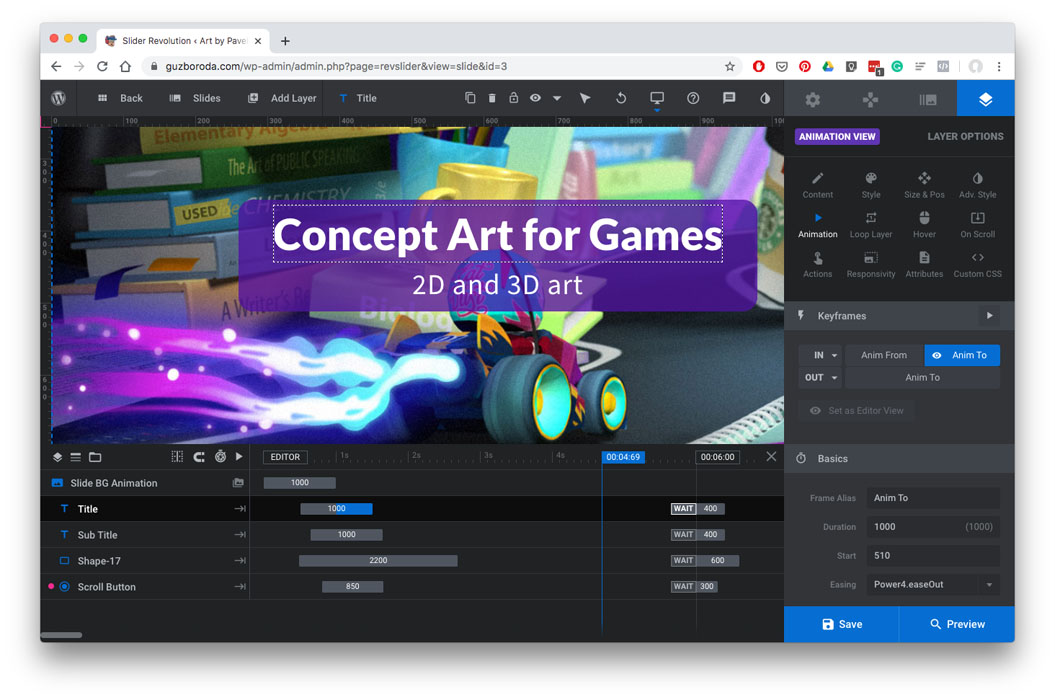Open the comments/tooltip icon in toolbar
Image resolution: width=1055 pixels, height=700 pixels.
click(x=729, y=98)
